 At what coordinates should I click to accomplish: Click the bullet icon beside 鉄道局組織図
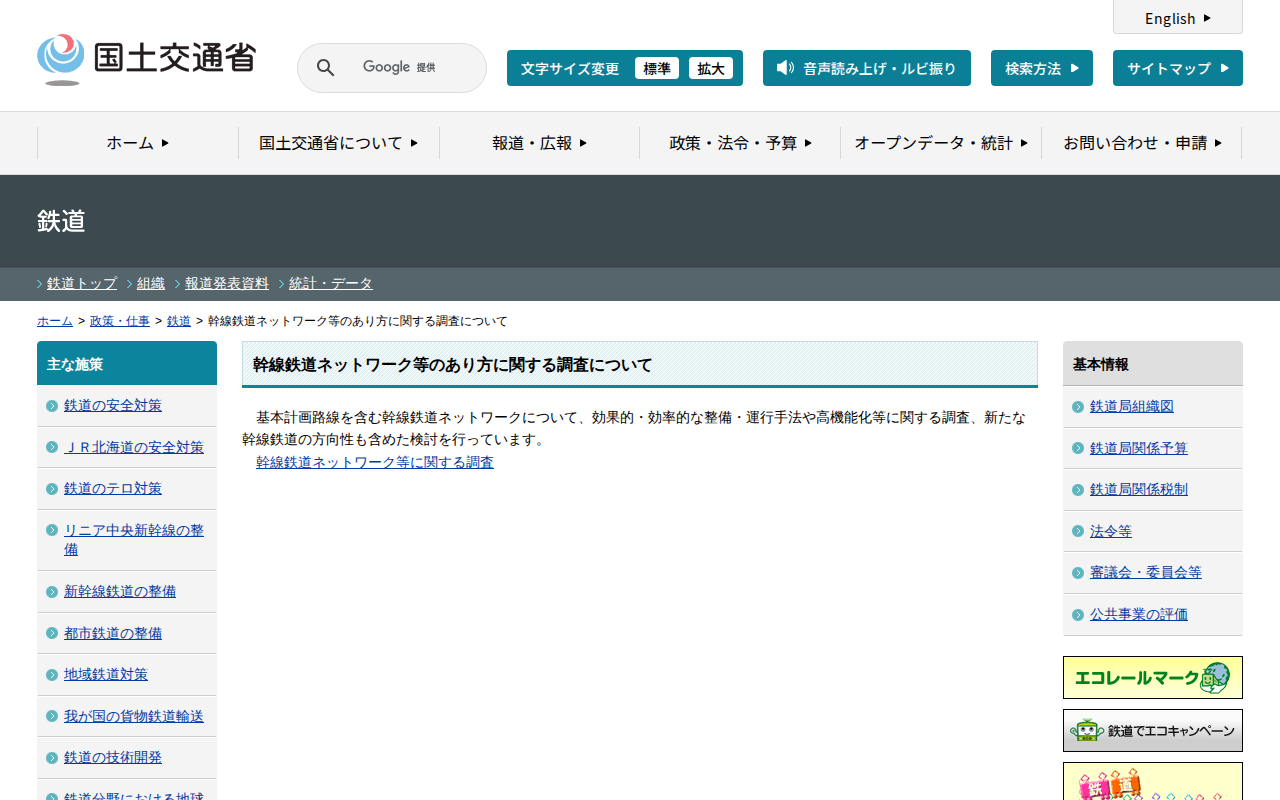click(x=1078, y=407)
